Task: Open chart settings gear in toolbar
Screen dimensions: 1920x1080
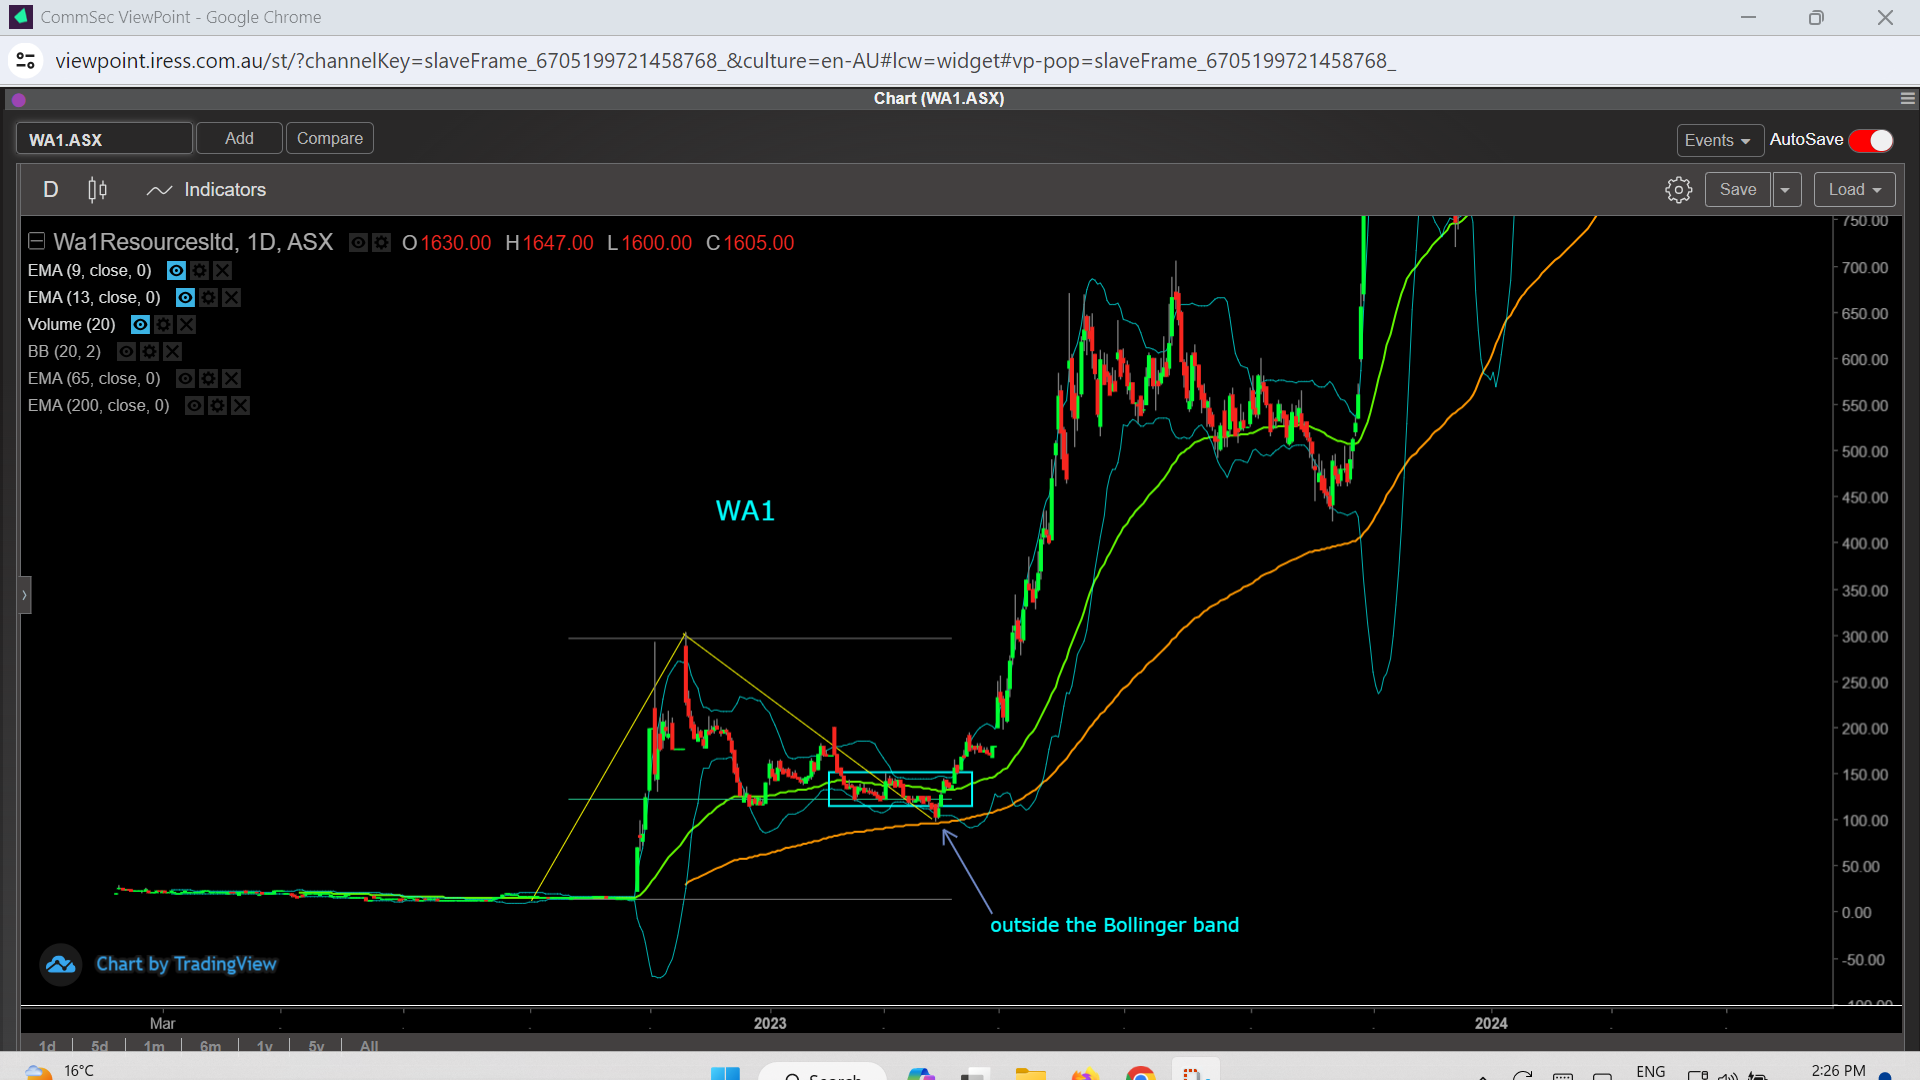Action: pyautogui.click(x=1678, y=190)
